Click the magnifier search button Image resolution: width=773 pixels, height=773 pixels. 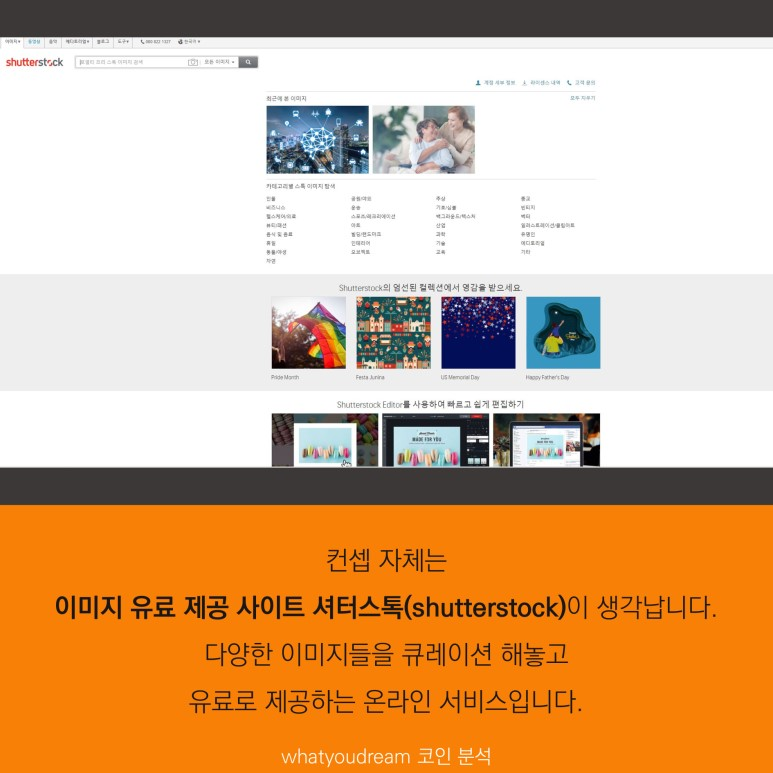[x=248, y=62]
